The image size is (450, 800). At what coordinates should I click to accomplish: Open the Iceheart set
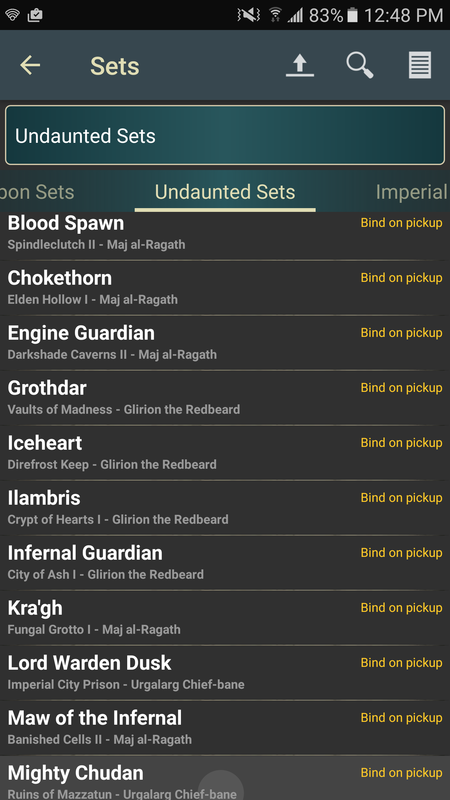[225, 453]
